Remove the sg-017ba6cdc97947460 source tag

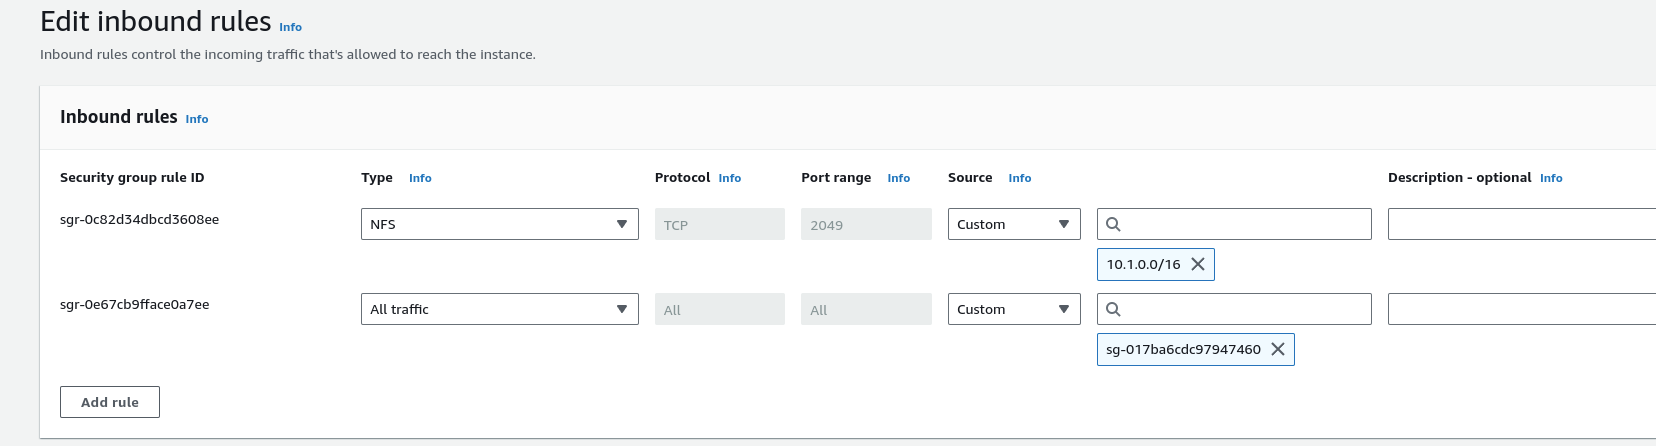(1277, 349)
